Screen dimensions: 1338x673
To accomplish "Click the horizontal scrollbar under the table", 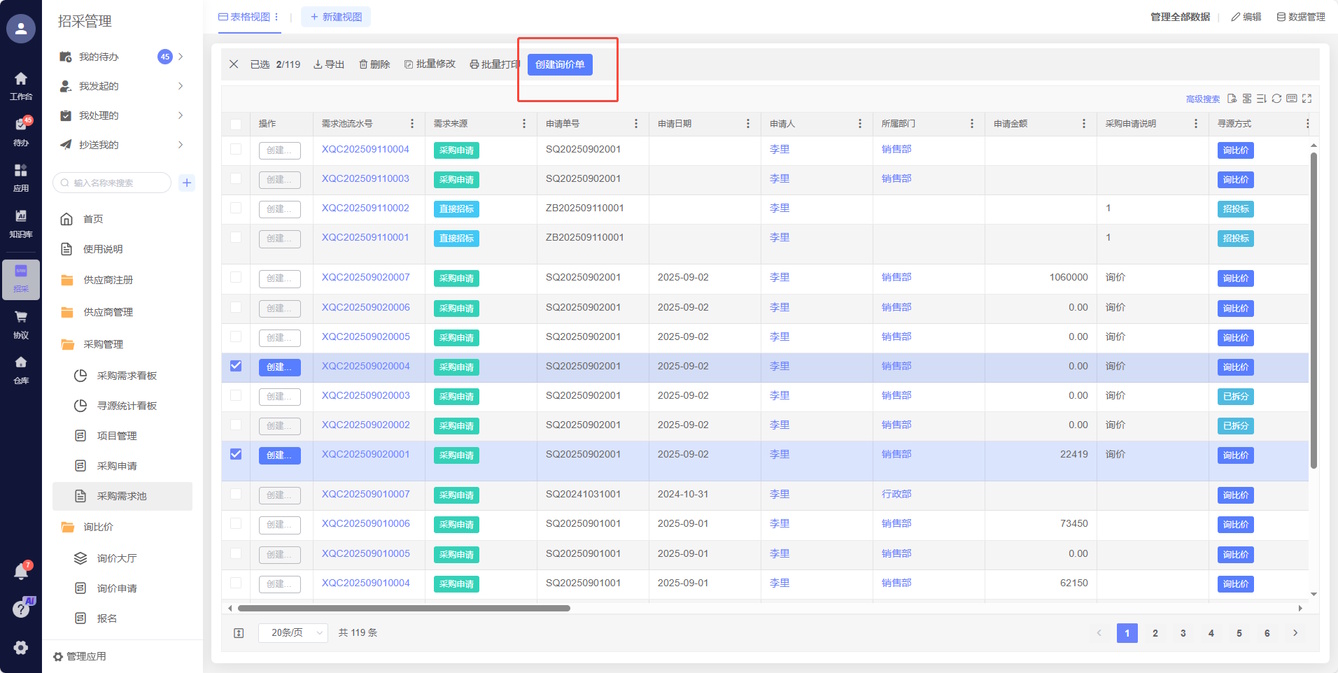I will coord(403,608).
